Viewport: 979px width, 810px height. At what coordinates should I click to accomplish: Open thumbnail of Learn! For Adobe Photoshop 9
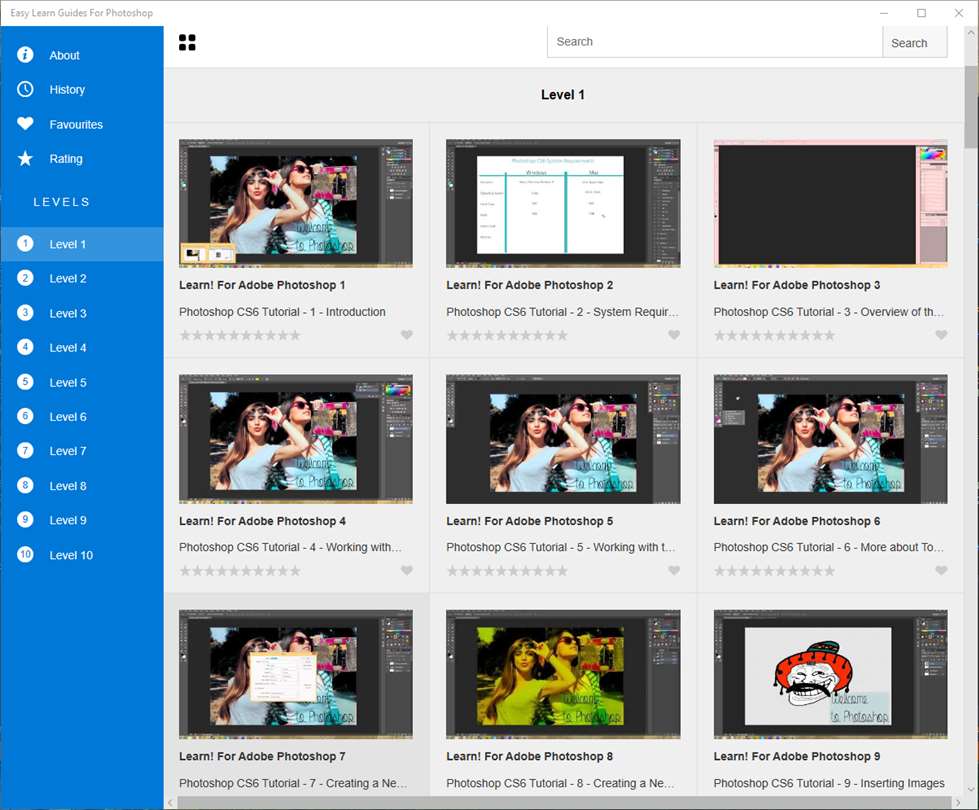coord(830,674)
